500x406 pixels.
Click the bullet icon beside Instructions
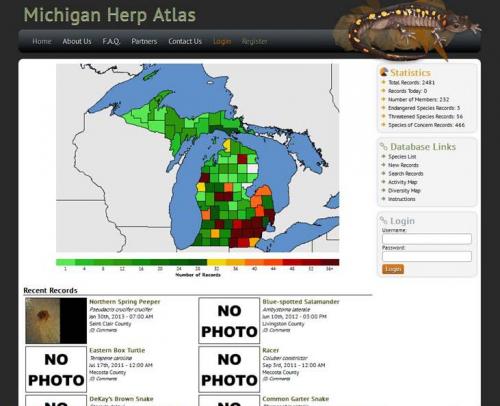tap(383, 199)
